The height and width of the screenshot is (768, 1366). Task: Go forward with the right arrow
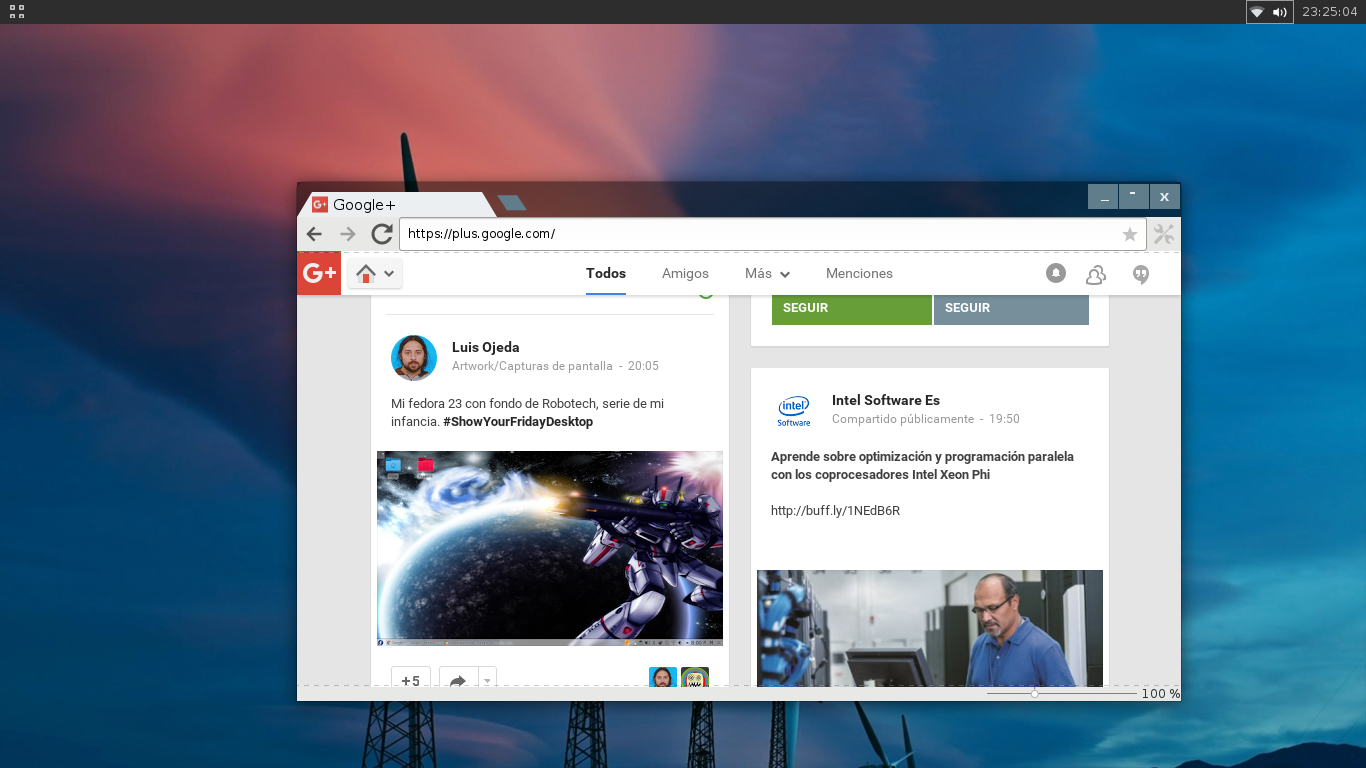[x=347, y=234]
